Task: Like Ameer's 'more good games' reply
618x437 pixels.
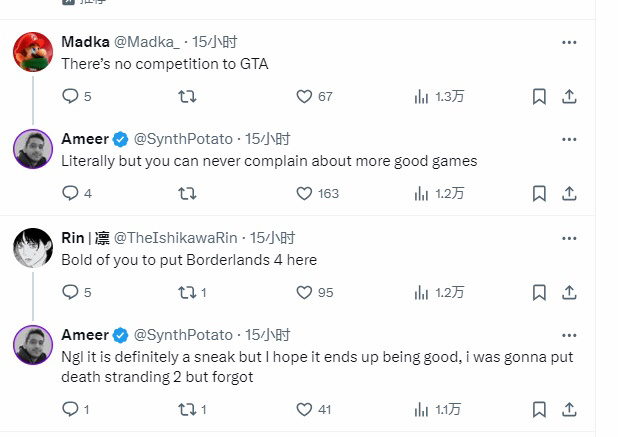Action: click(305, 193)
